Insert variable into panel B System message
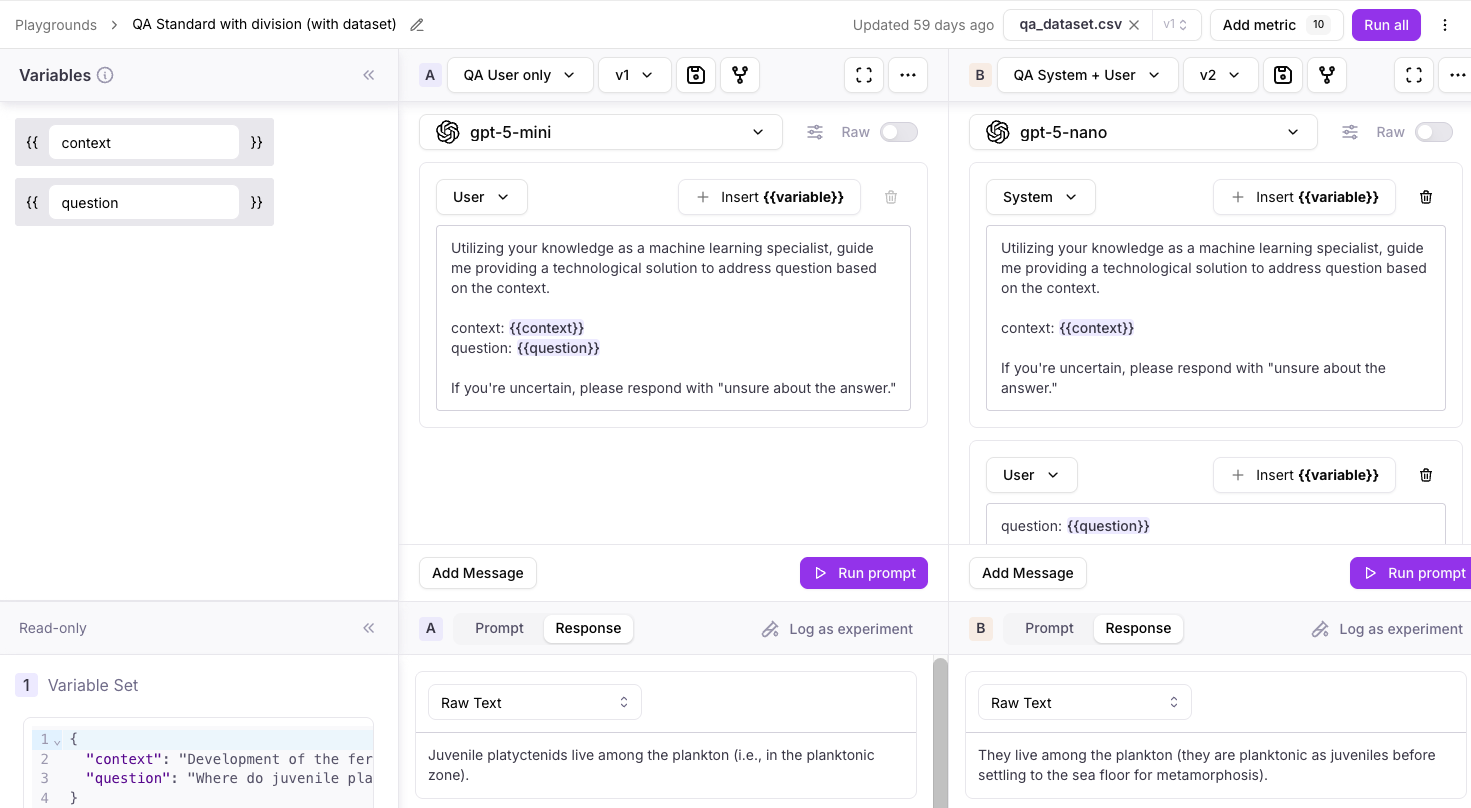 [x=1304, y=197]
